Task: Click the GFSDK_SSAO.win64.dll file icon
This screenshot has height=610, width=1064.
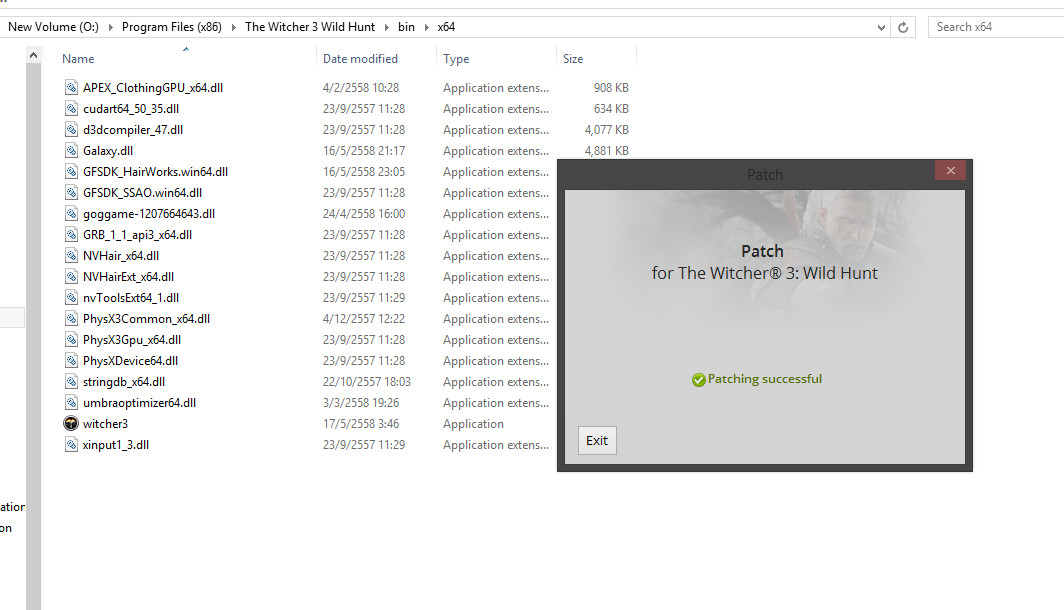Action: click(71, 193)
